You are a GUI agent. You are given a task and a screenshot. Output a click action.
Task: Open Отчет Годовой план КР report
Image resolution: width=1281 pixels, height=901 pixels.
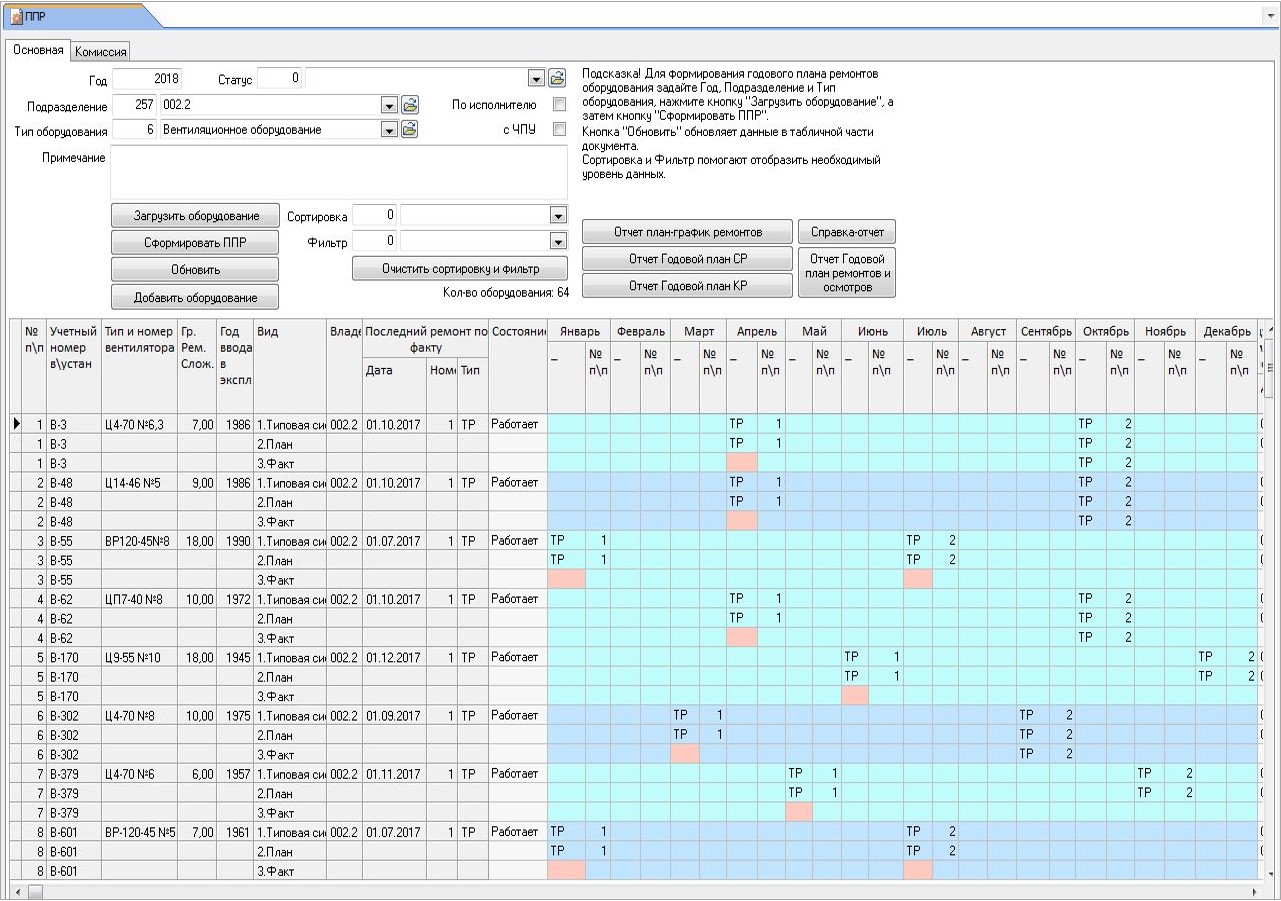point(687,286)
